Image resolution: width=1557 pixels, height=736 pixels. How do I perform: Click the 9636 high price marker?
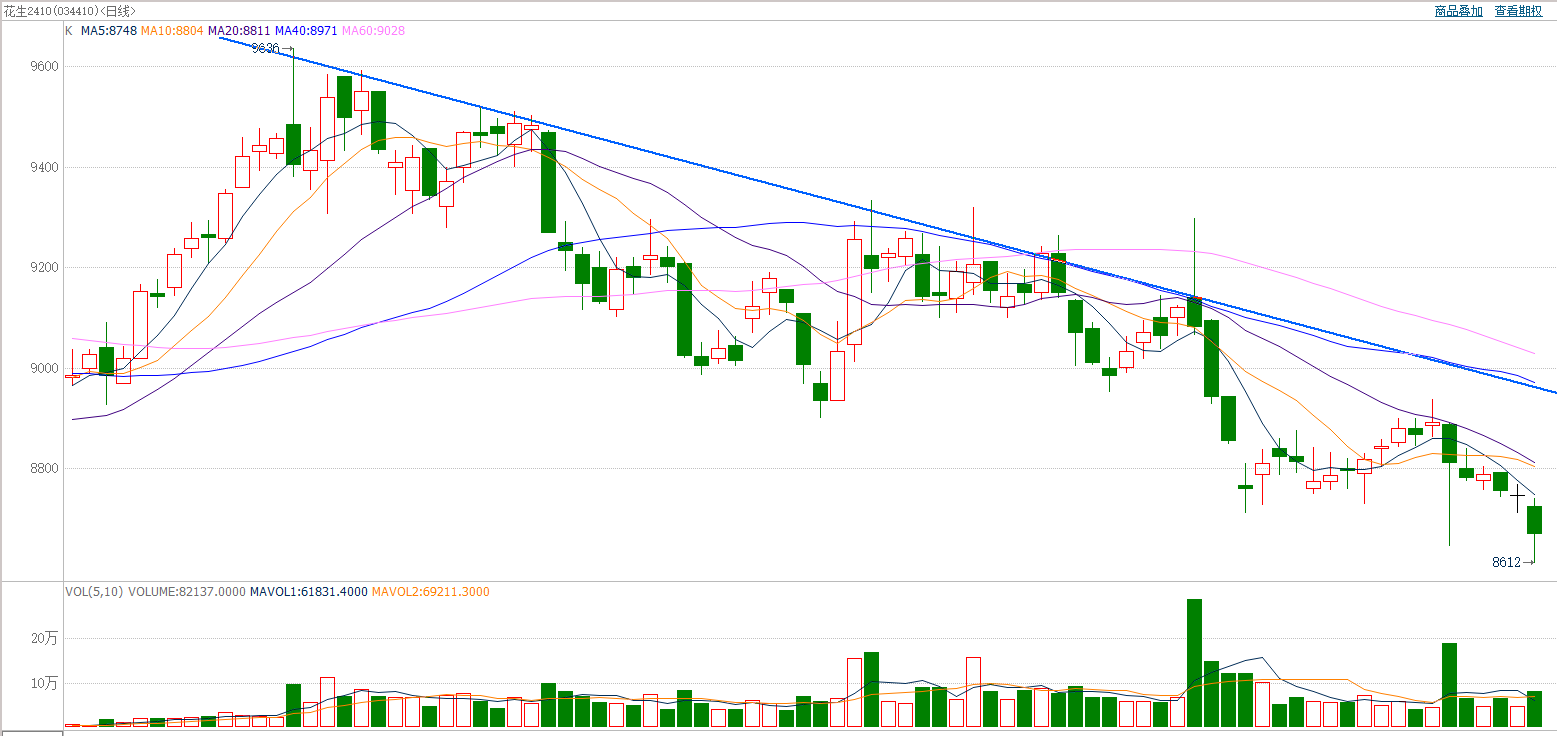(266, 48)
